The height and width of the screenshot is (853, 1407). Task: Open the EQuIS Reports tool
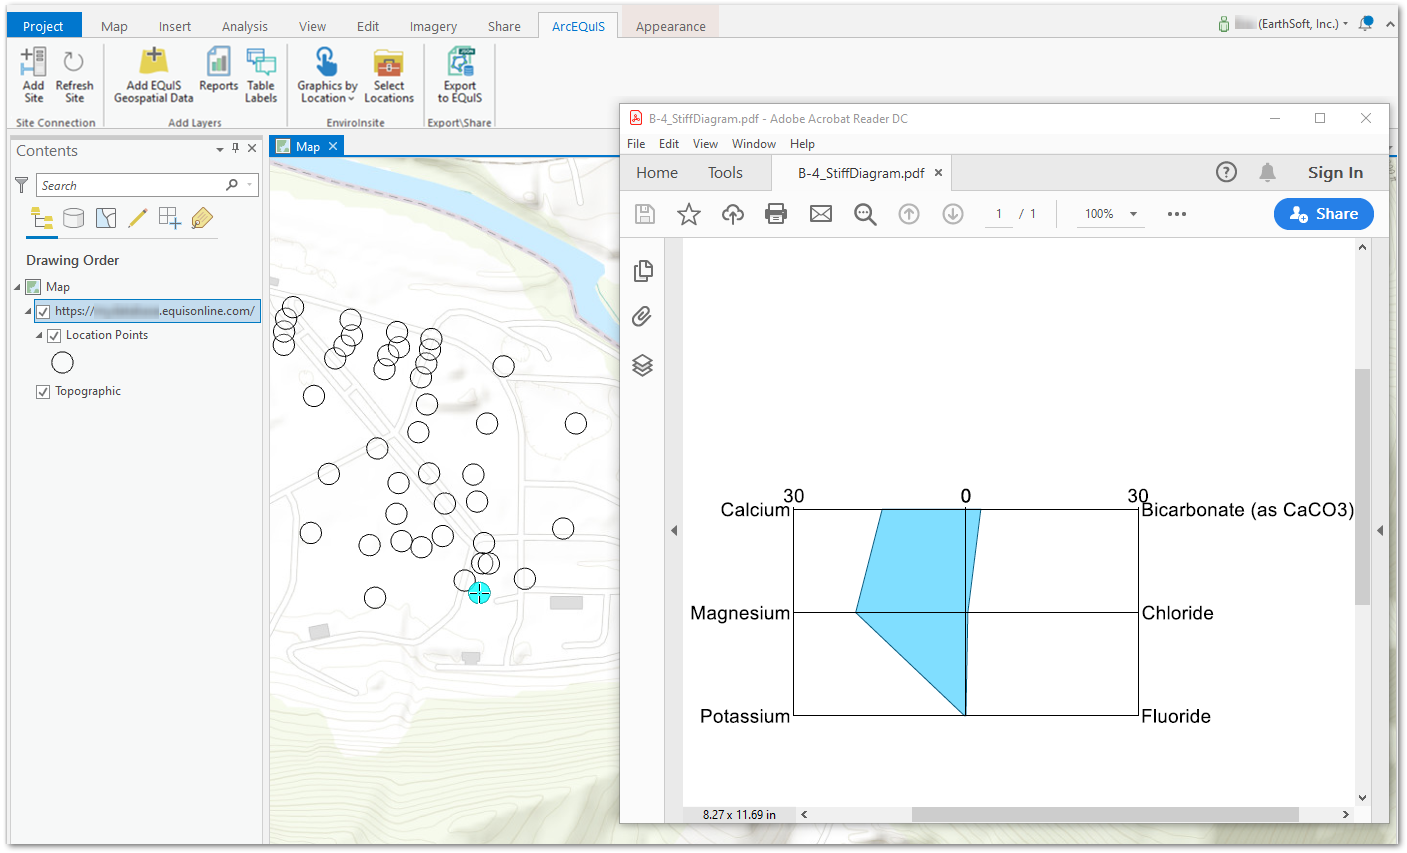pyautogui.click(x=218, y=64)
